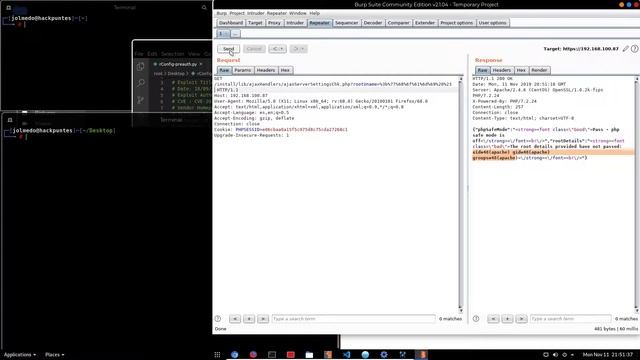Show Response Hex tab

[521, 70]
